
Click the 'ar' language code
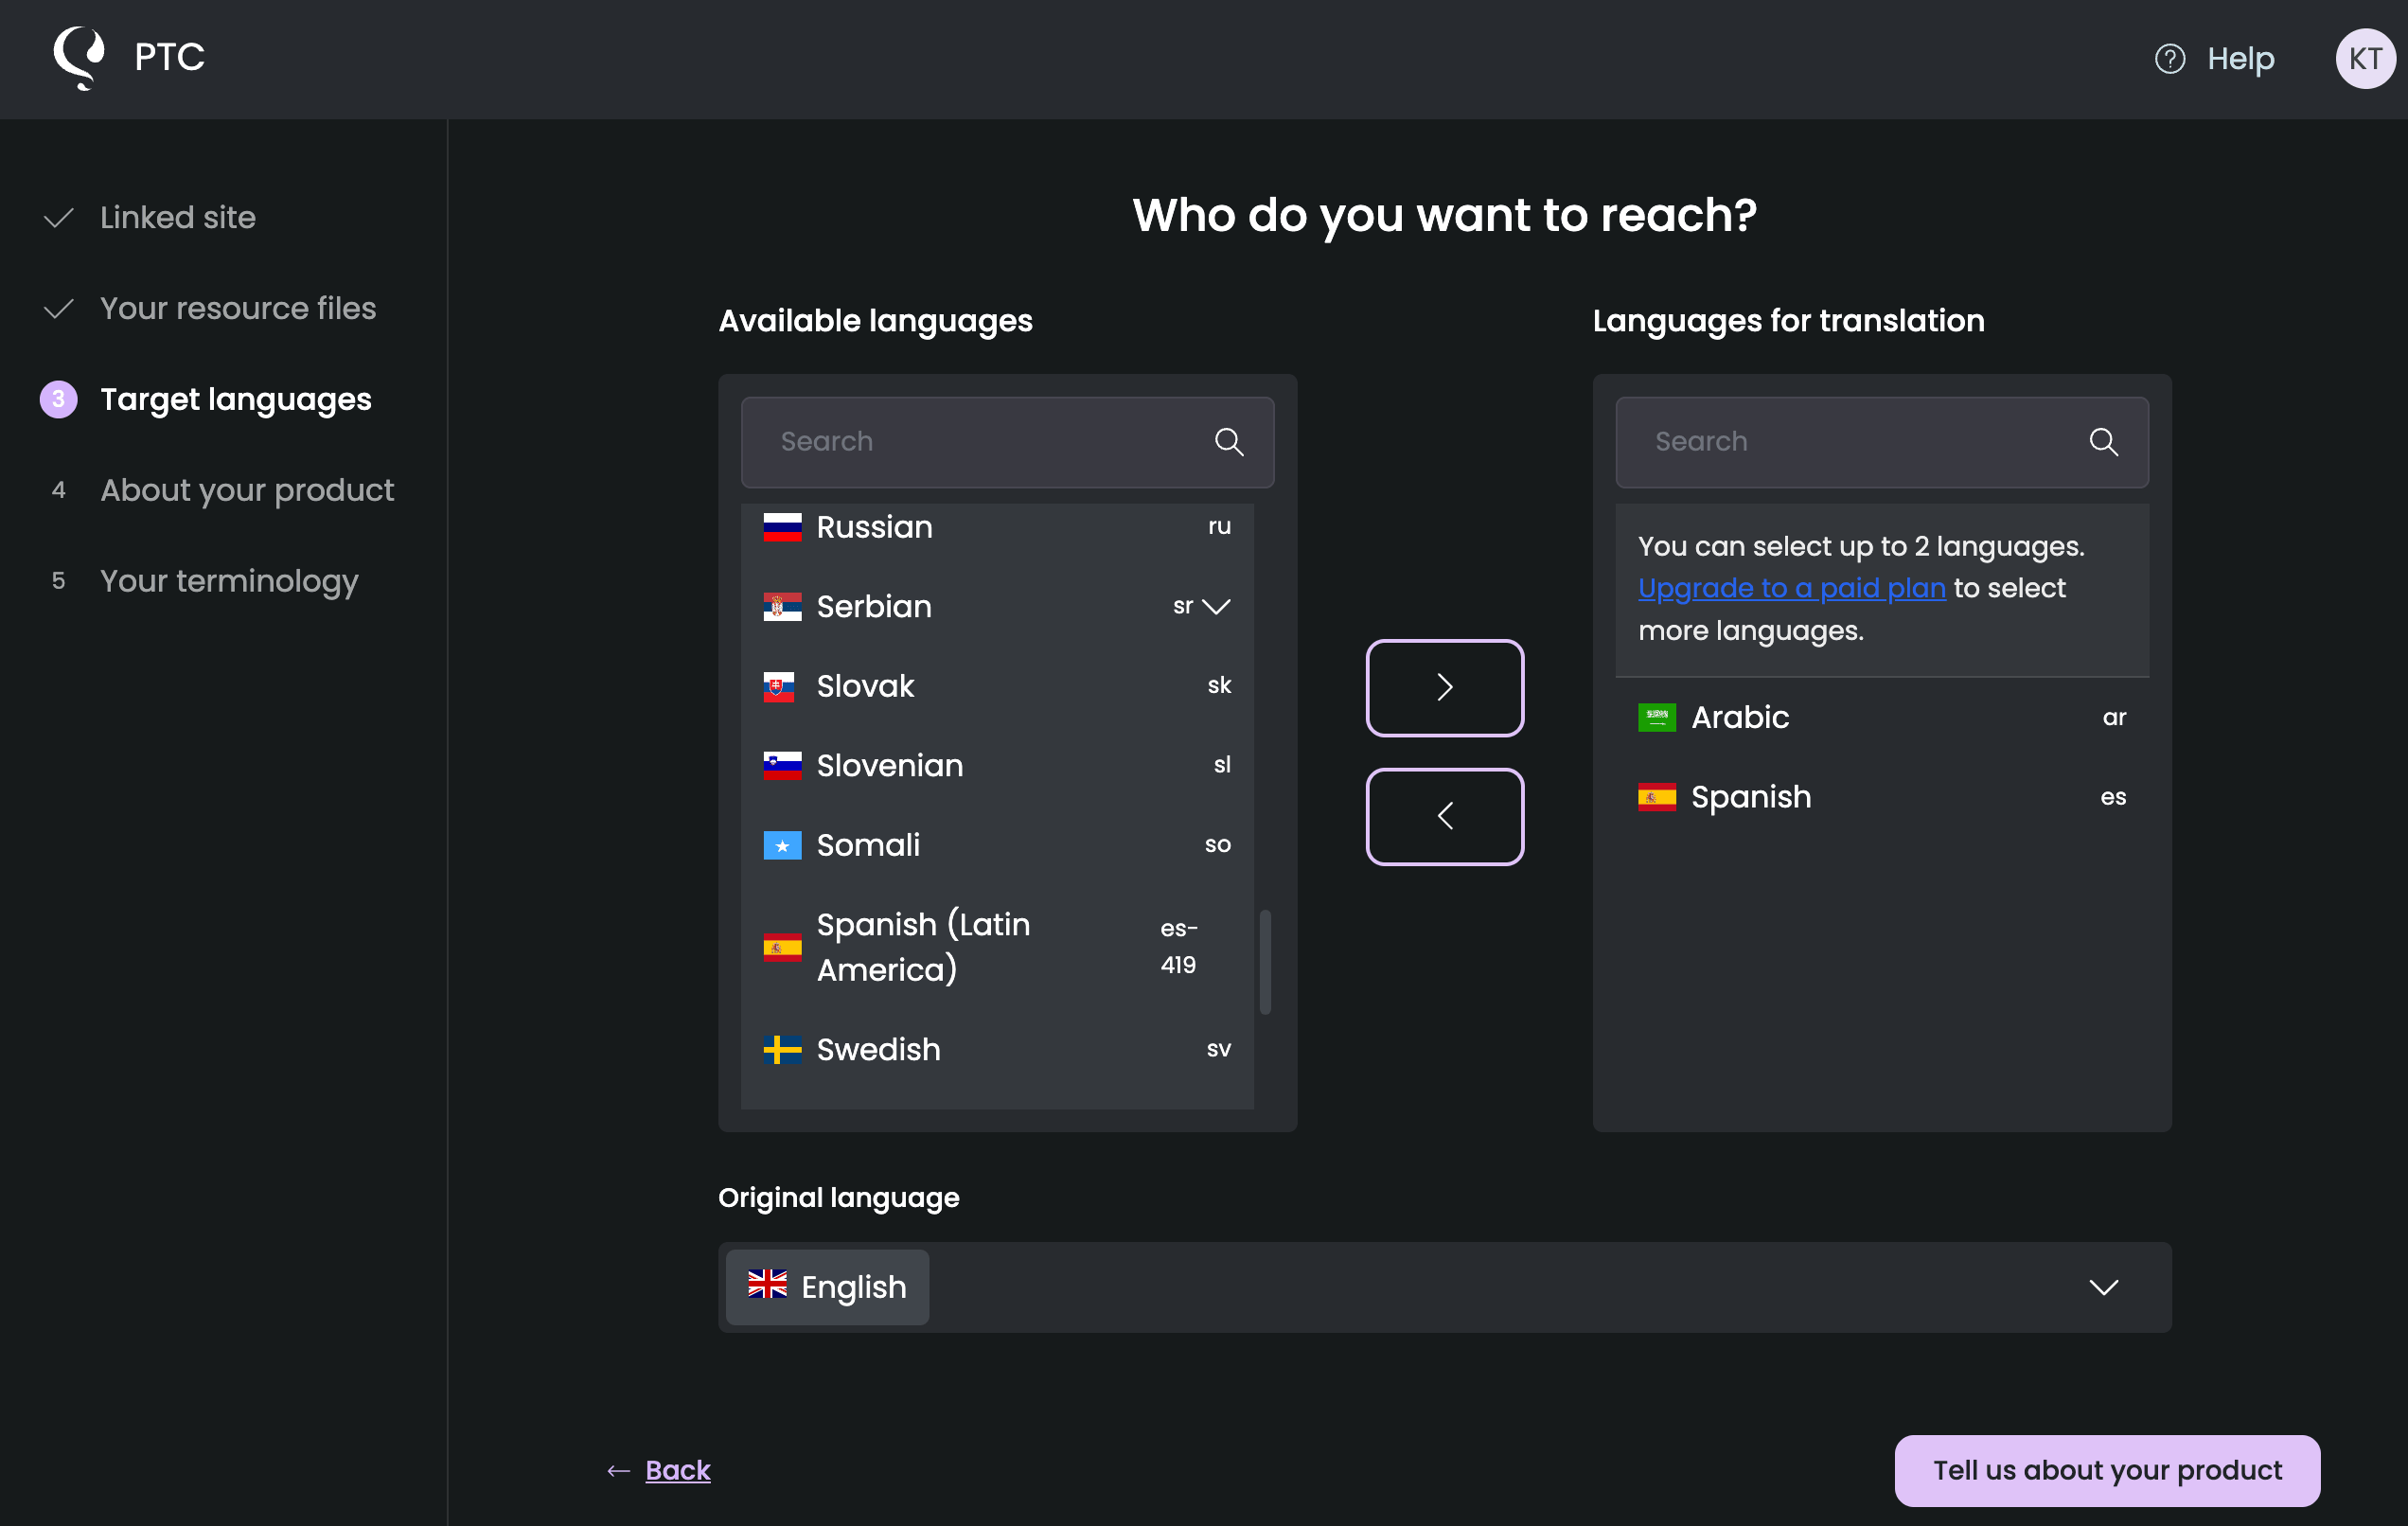click(x=2114, y=718)
